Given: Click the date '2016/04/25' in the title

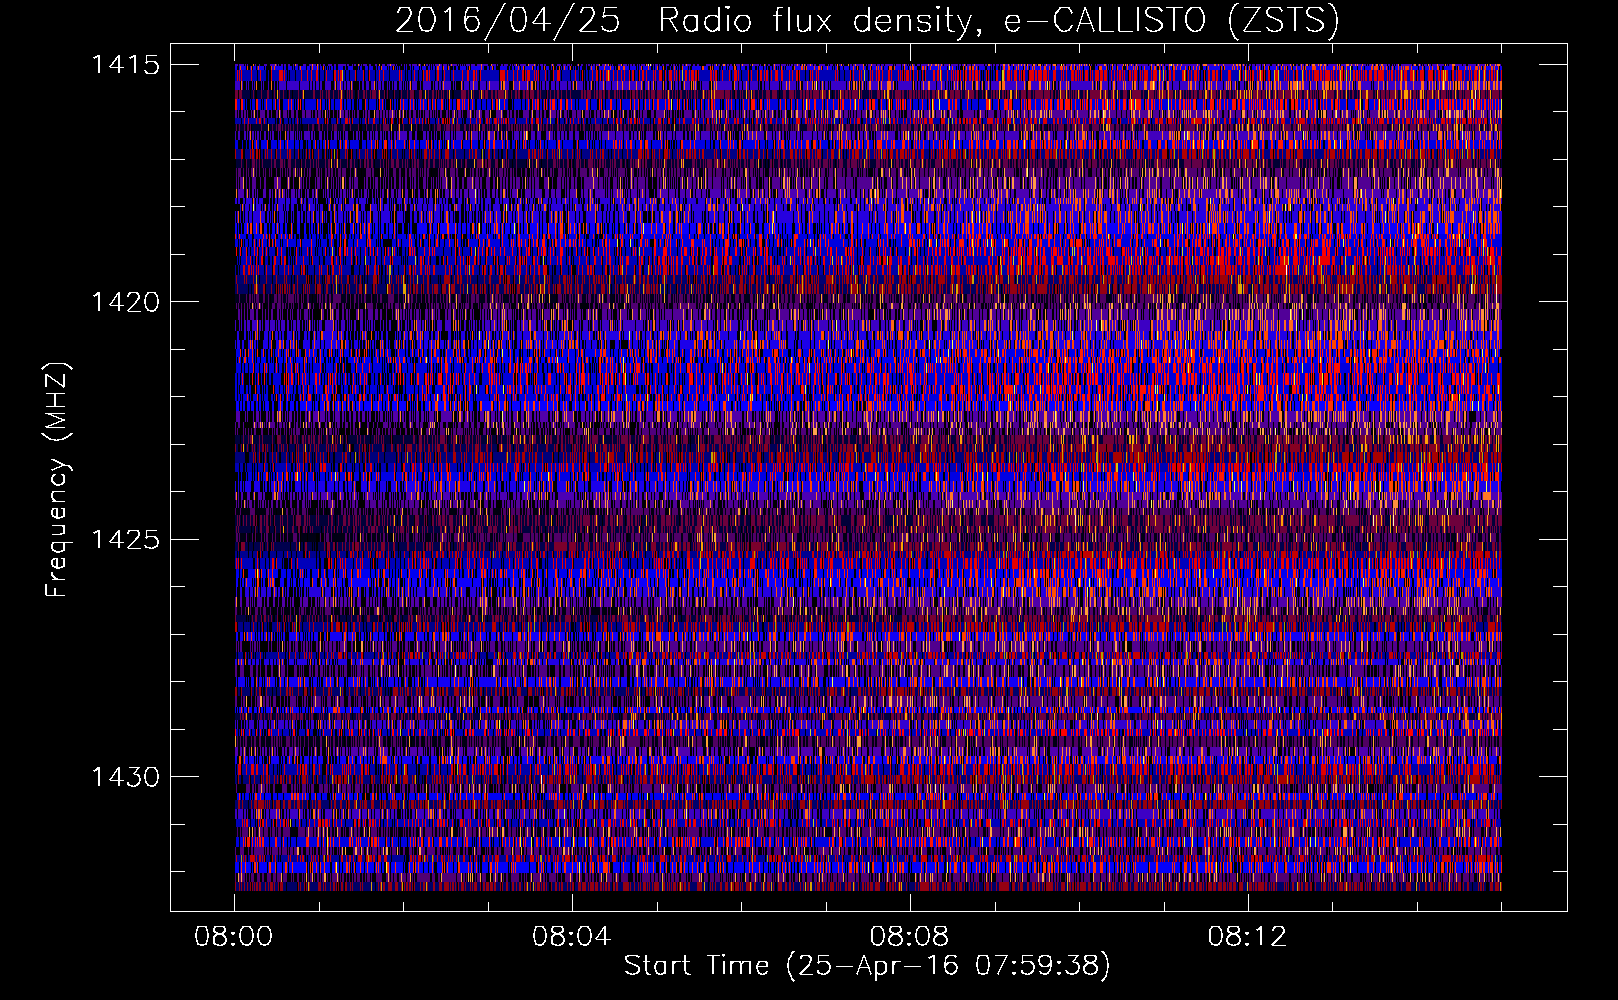Looking at the screenshot, I should (x=508, y=21).
